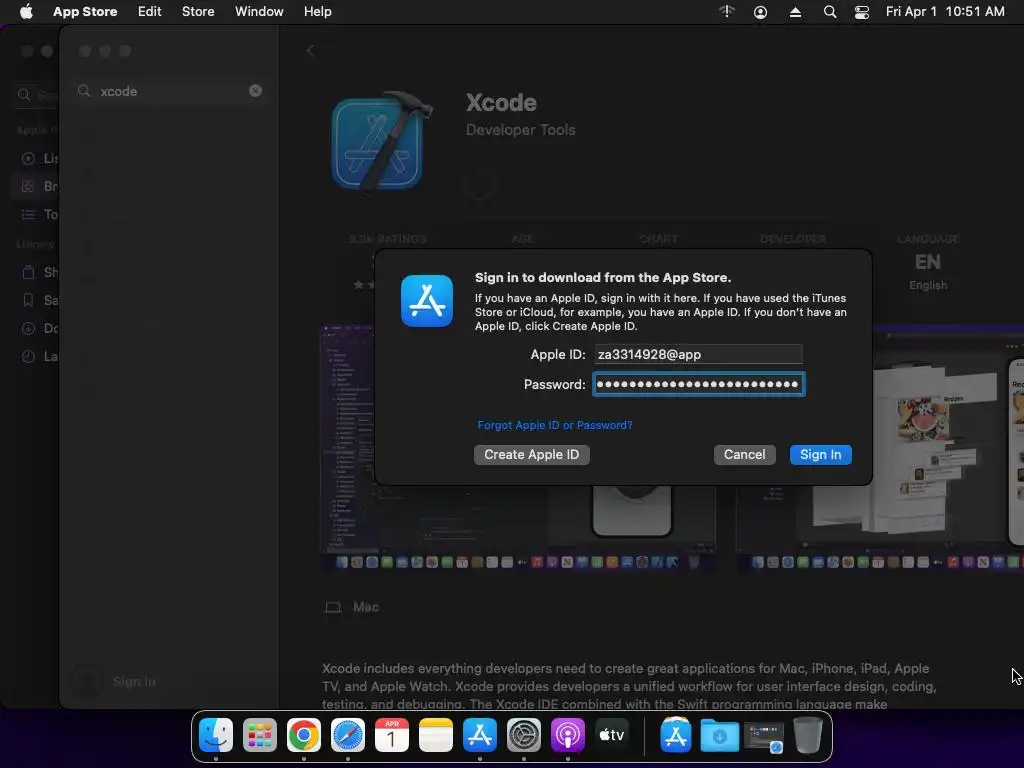Open Finder from the Dock
This screenshot has width=1024, height=768.
[216, 735]
